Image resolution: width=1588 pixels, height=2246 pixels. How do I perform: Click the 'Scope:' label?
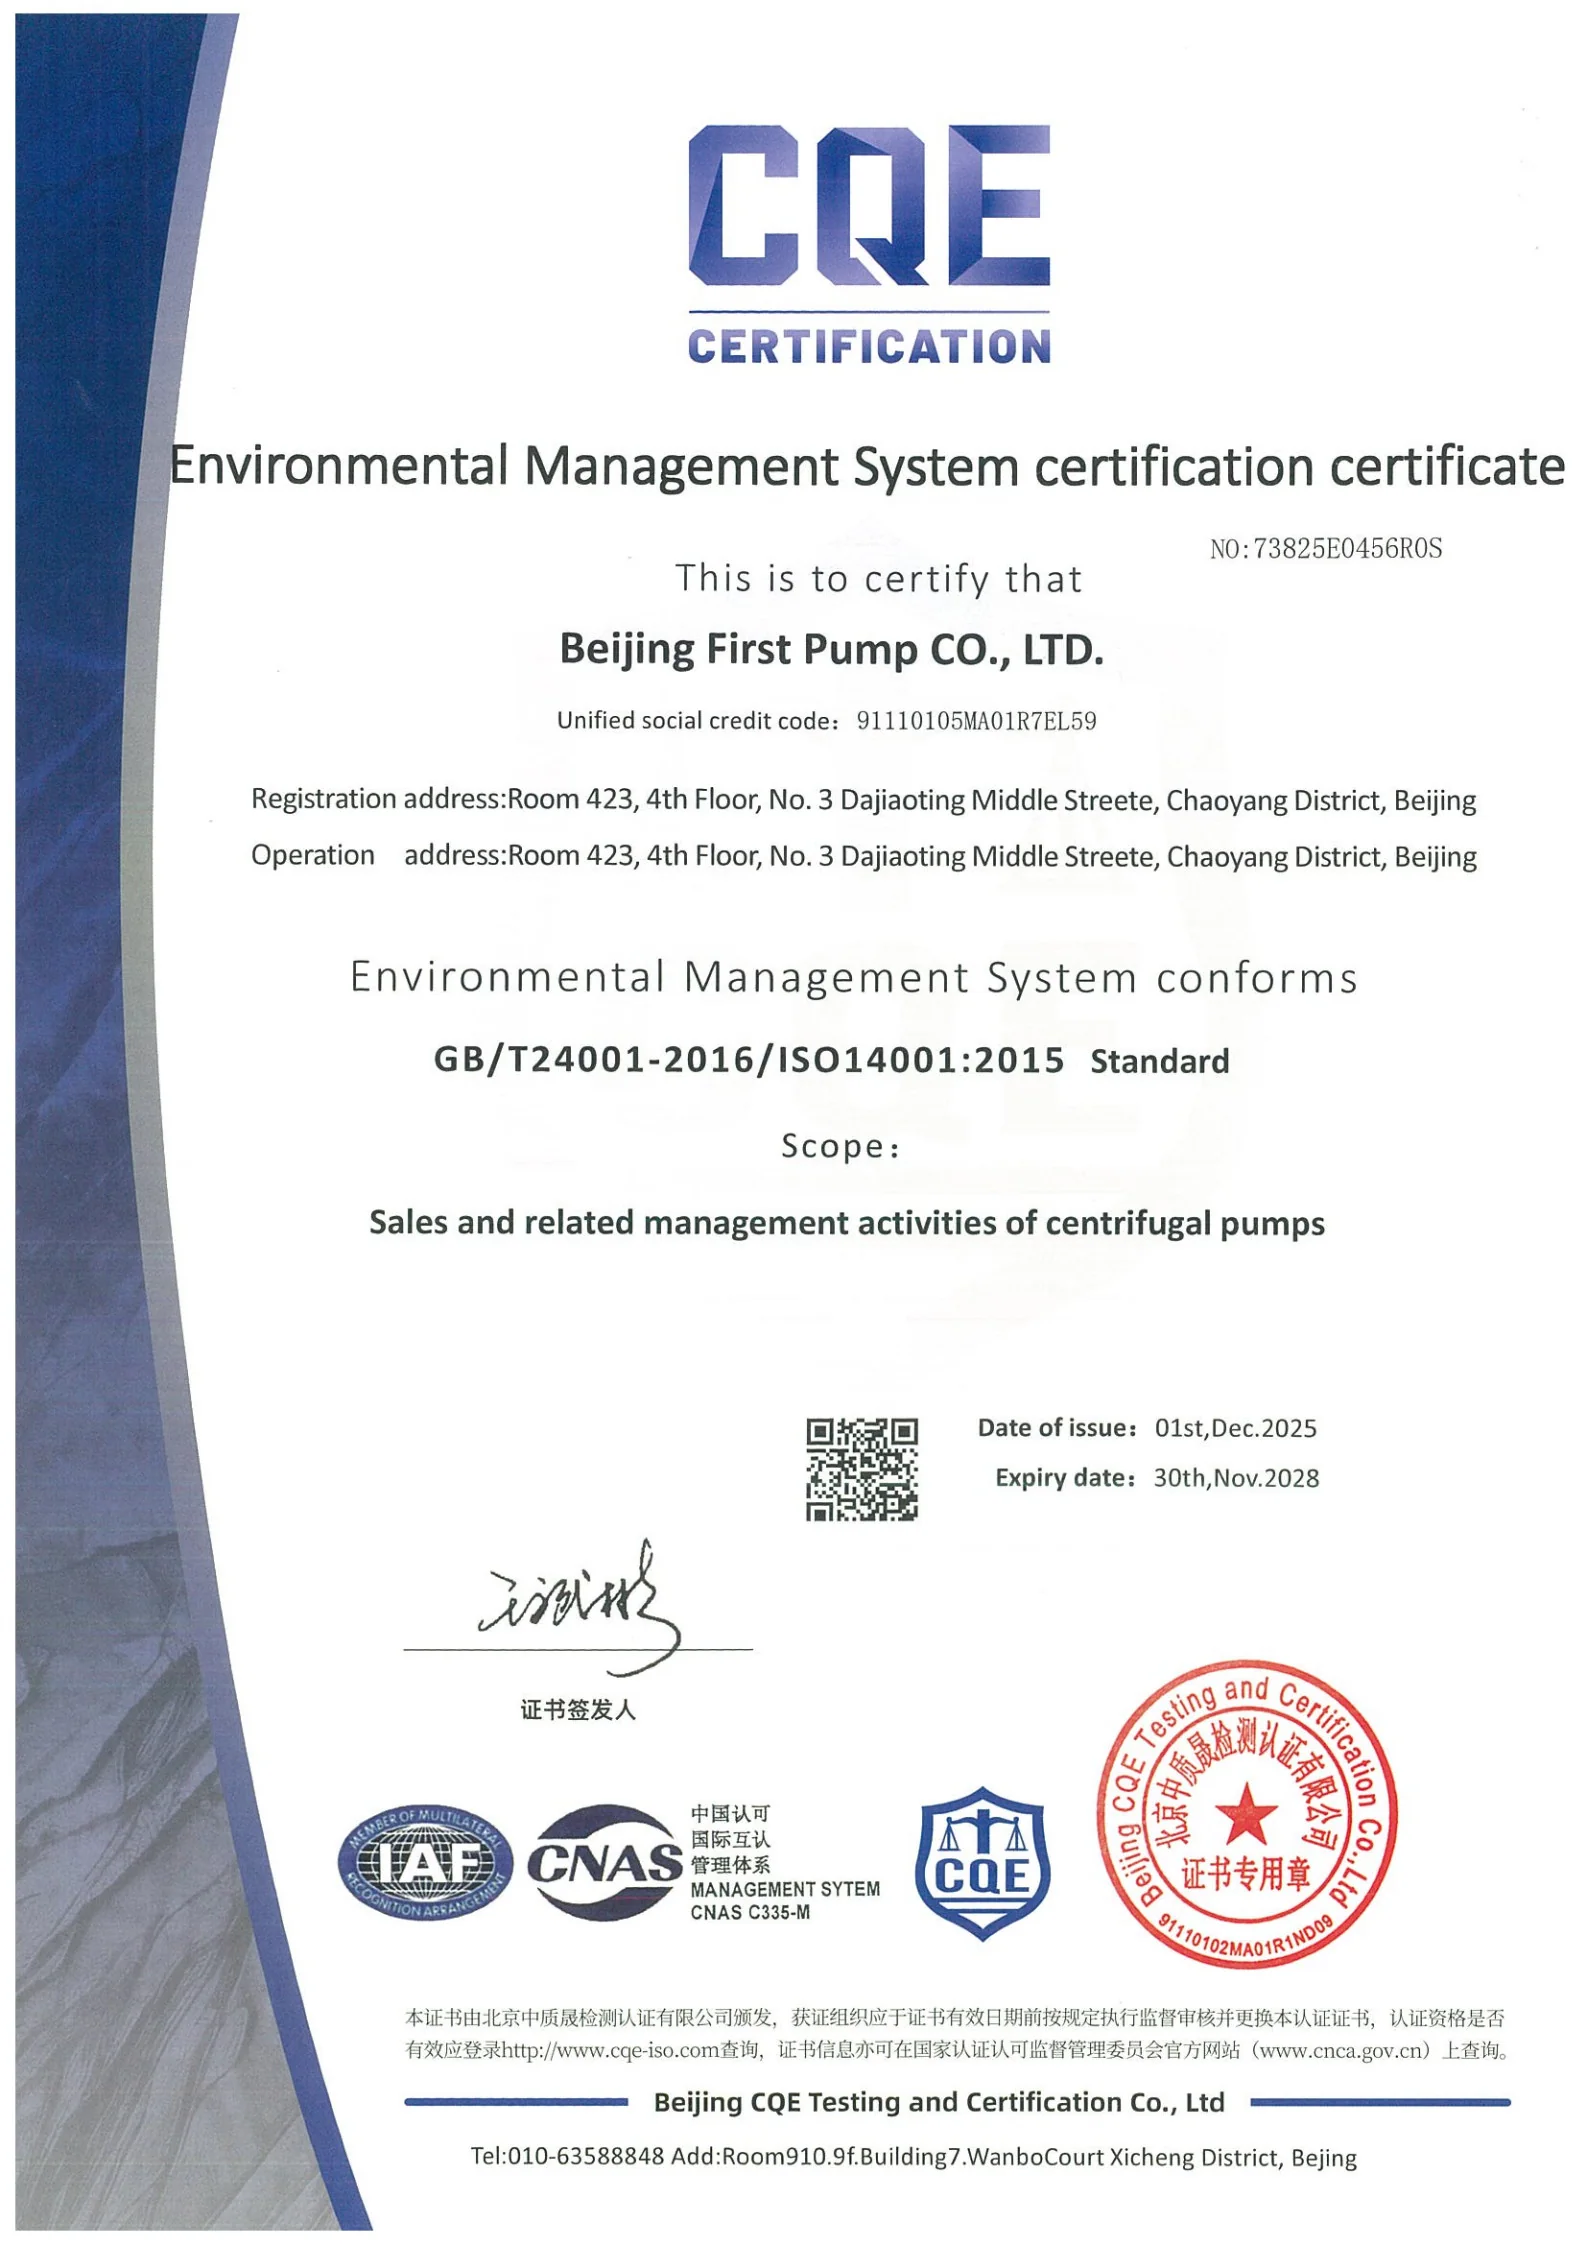(841, 1146)
